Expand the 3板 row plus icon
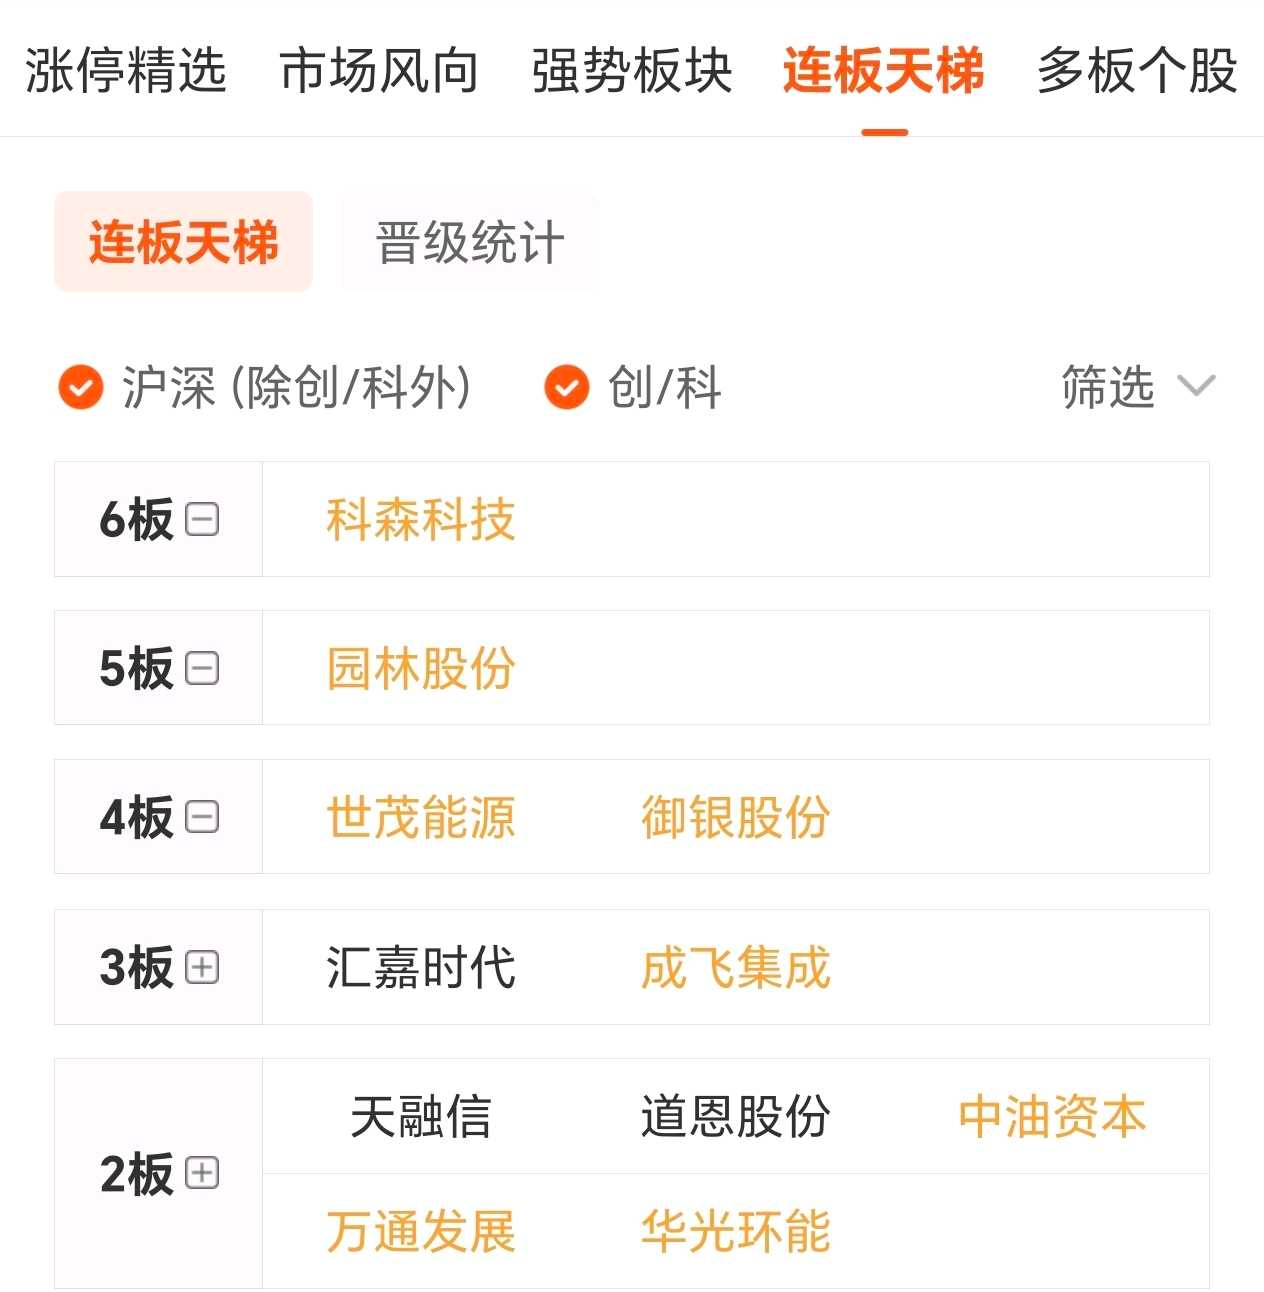Screen dimensions: 1264x1292 [x=202, y=967]
